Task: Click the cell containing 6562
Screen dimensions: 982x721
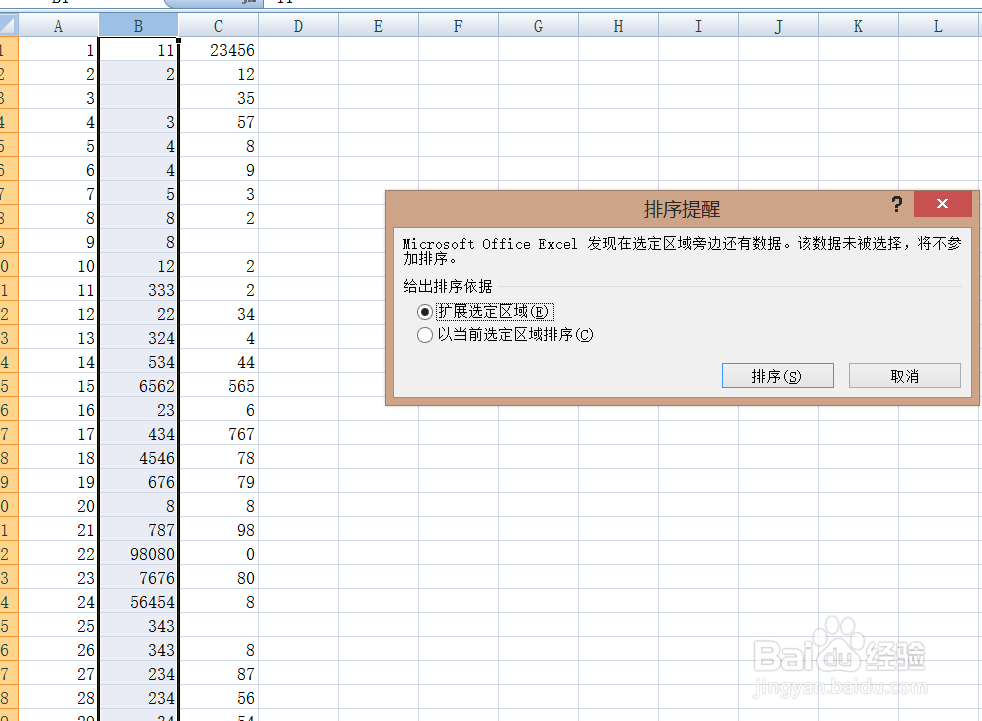Action: 138,386
